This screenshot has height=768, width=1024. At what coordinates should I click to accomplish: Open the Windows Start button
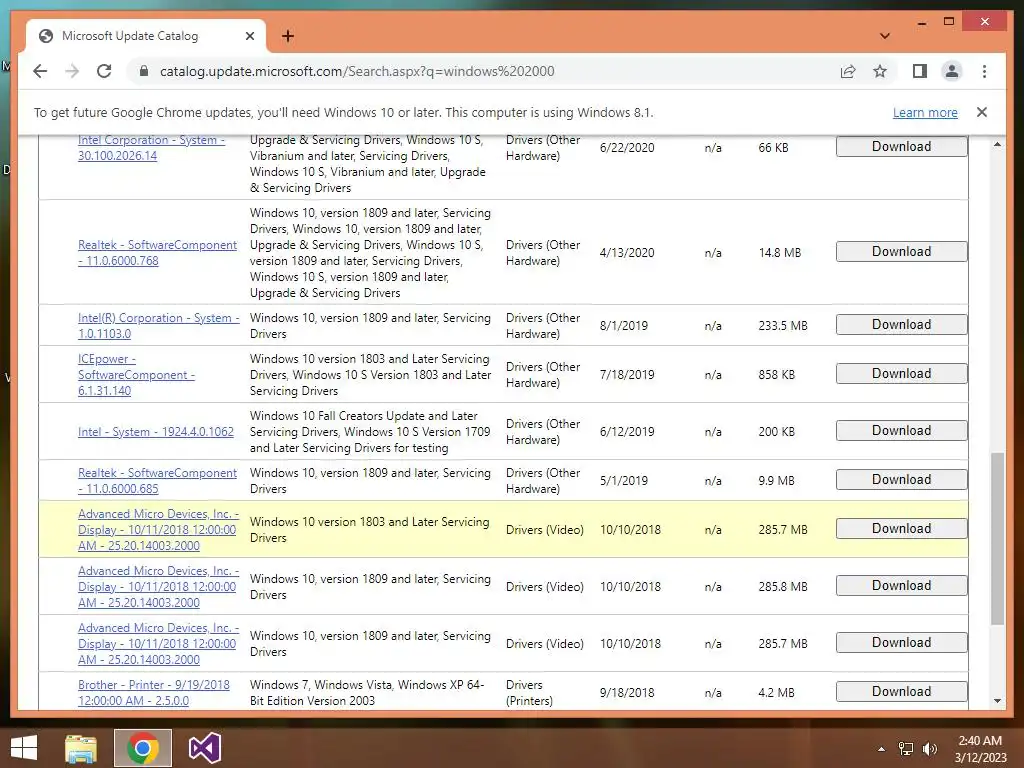tap(24, 748)
